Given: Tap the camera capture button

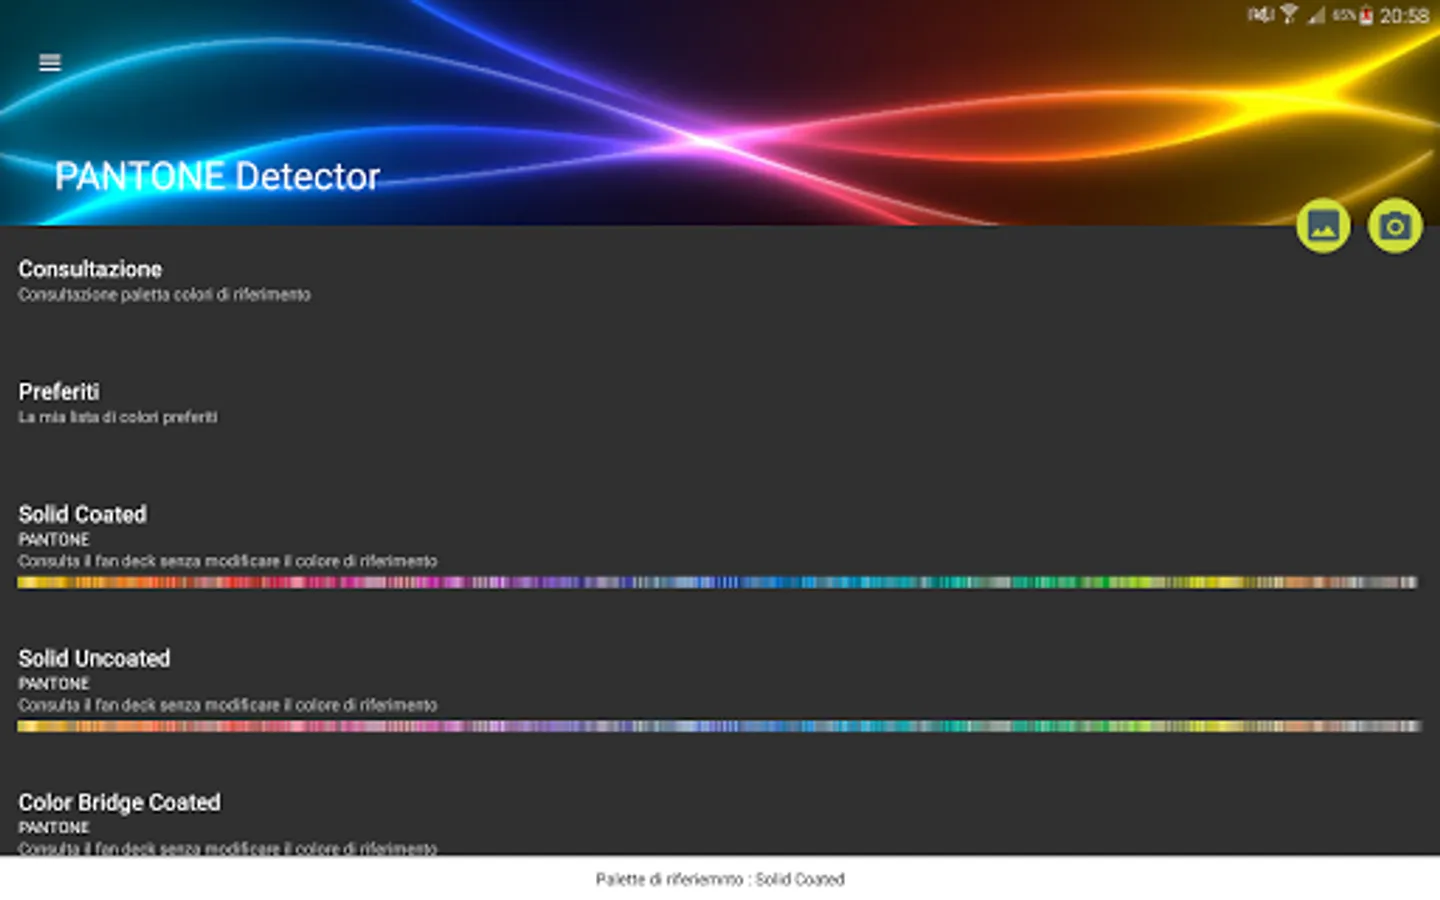Looking at the screenshot, I should coord(1395,226).
